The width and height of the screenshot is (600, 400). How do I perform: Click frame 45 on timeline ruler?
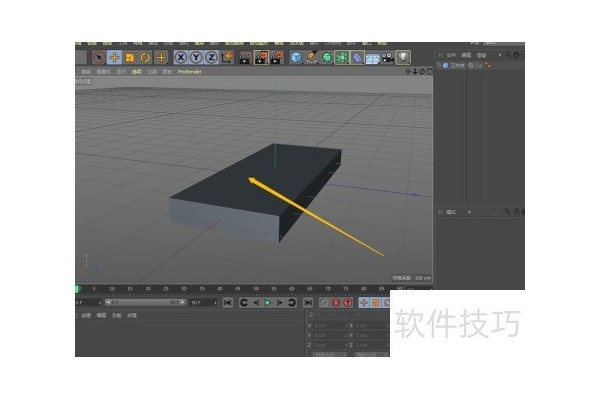tap(238, 289)
